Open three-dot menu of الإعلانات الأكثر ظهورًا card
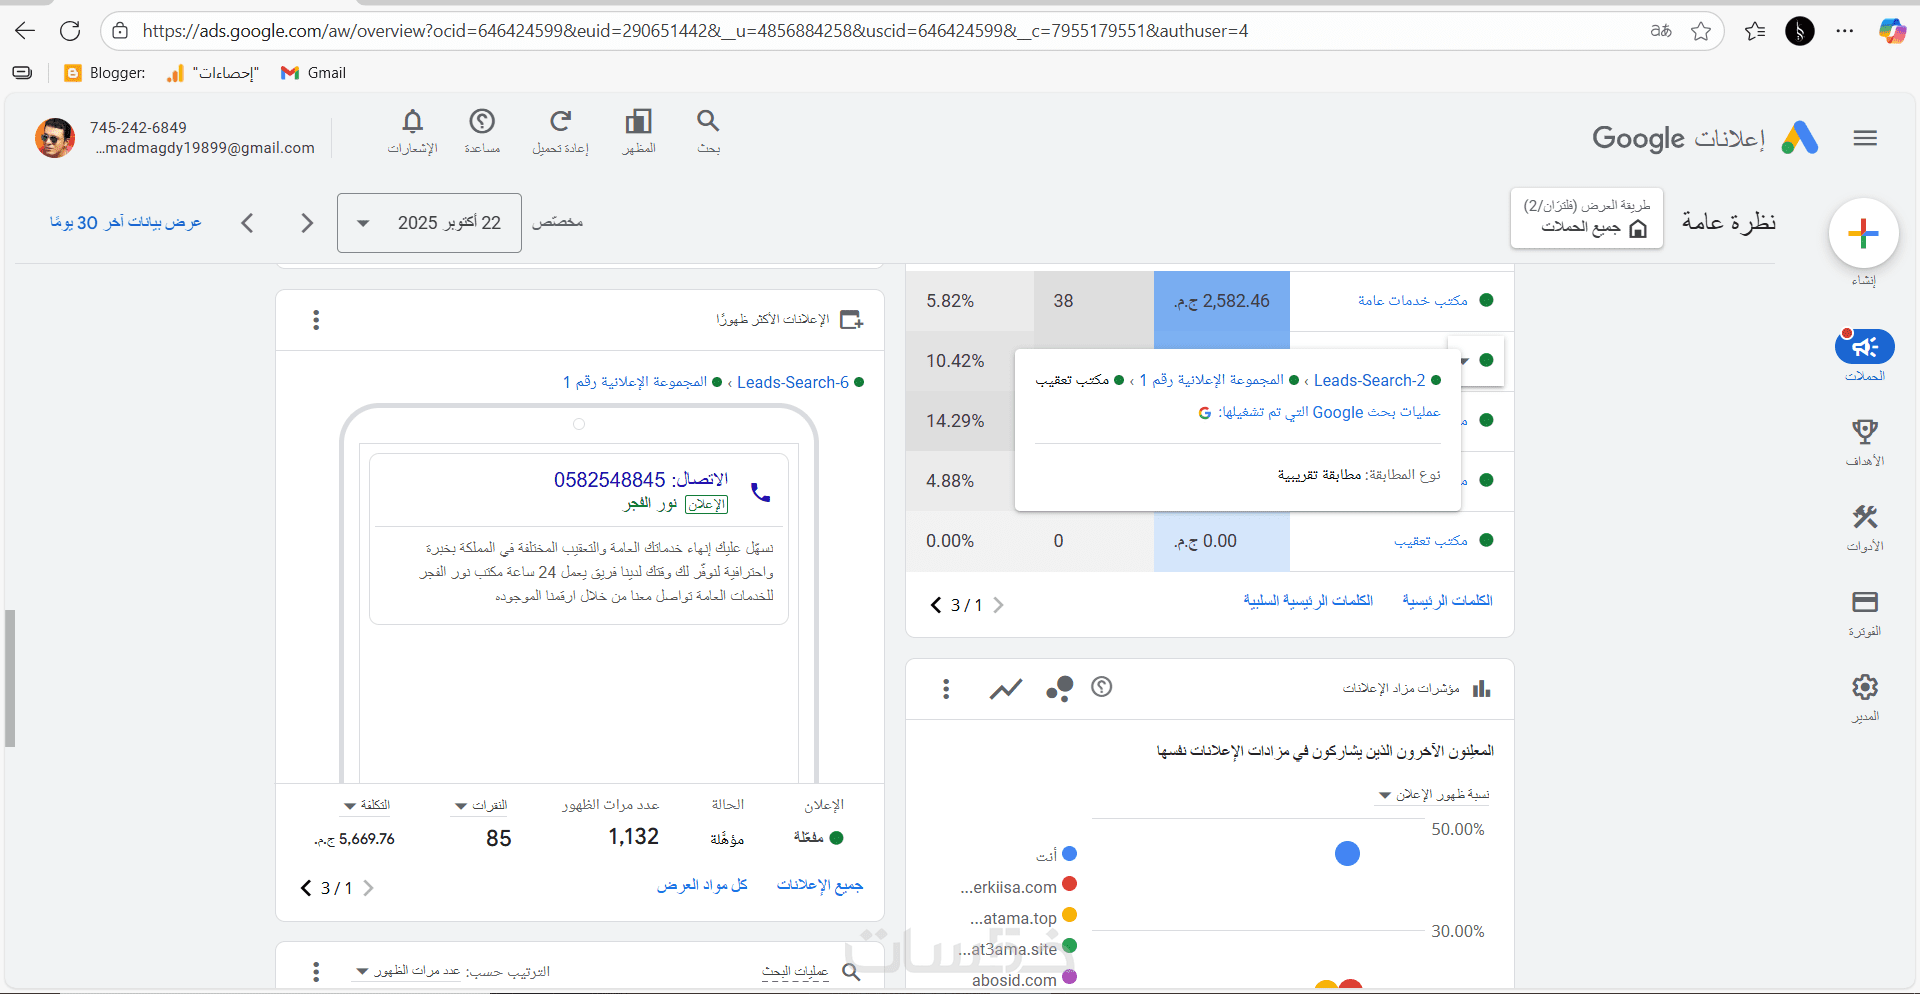Screen dimensions: 1920x994 pos(316,320)
